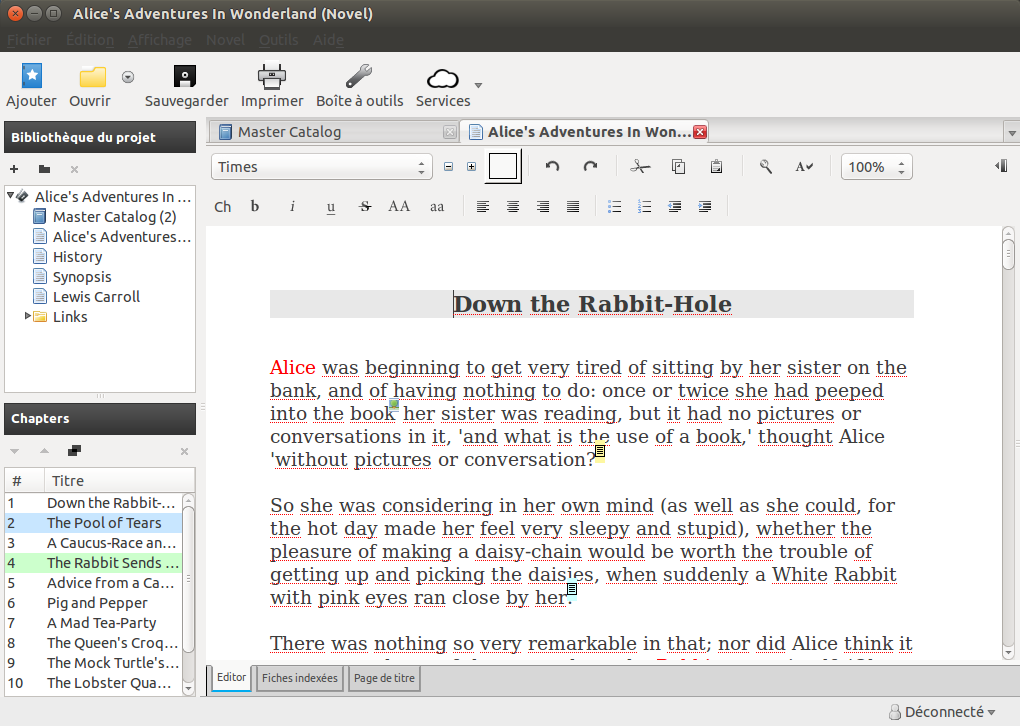The width and height of the screenshot is (1020, 726).
Task: Switch to Page de titre tab
Action: [x=384, y=678]
